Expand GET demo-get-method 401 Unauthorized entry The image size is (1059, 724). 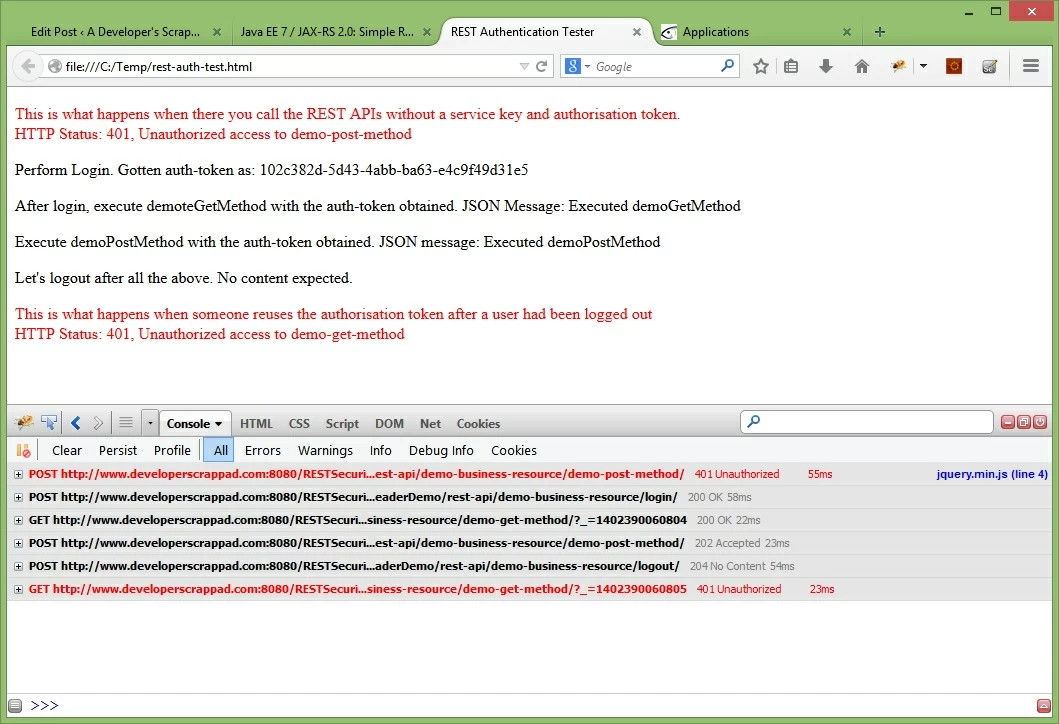click(19, 590)
